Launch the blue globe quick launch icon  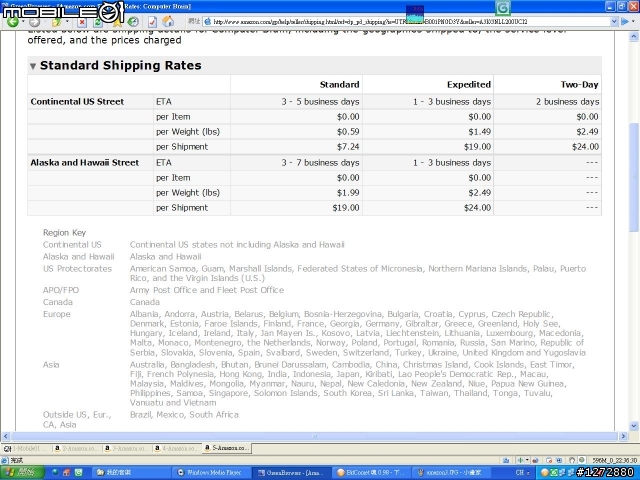55,473
